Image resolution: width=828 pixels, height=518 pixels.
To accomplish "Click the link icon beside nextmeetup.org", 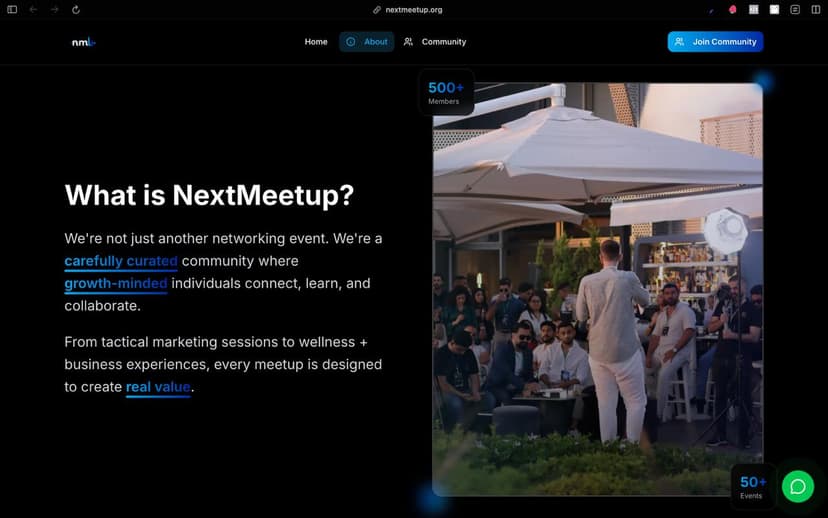I will pos(377,10).
